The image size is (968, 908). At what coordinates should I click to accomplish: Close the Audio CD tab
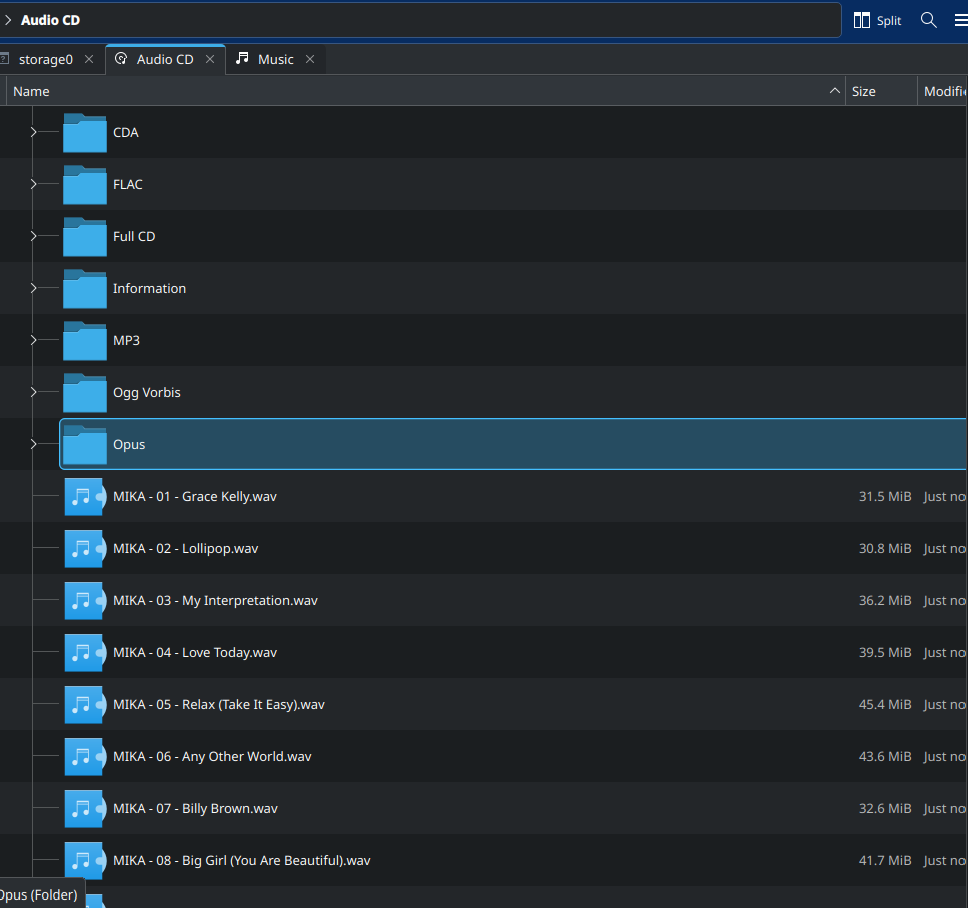point(210,60)
